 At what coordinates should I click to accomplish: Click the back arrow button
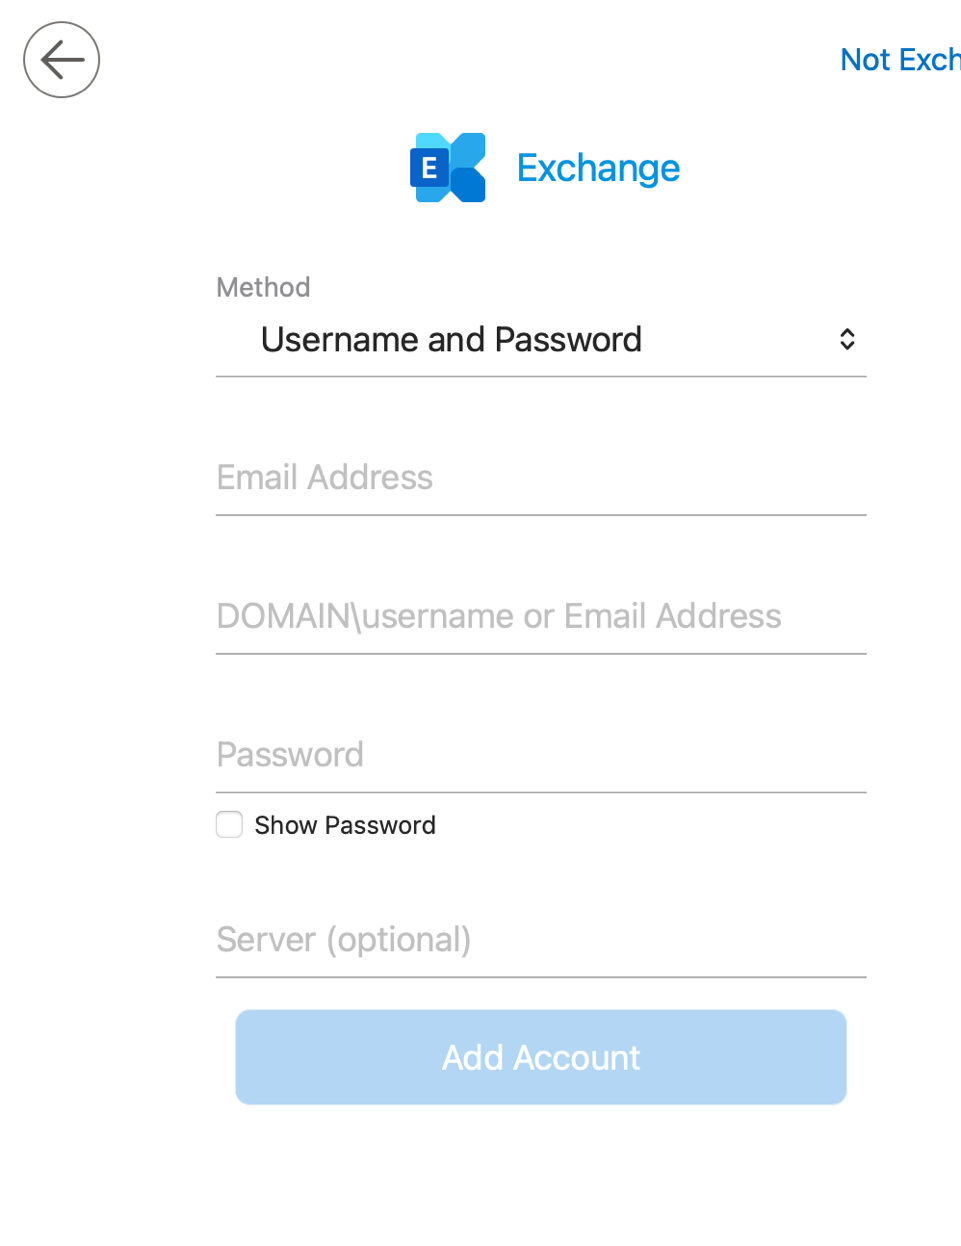tap(62, 60)
